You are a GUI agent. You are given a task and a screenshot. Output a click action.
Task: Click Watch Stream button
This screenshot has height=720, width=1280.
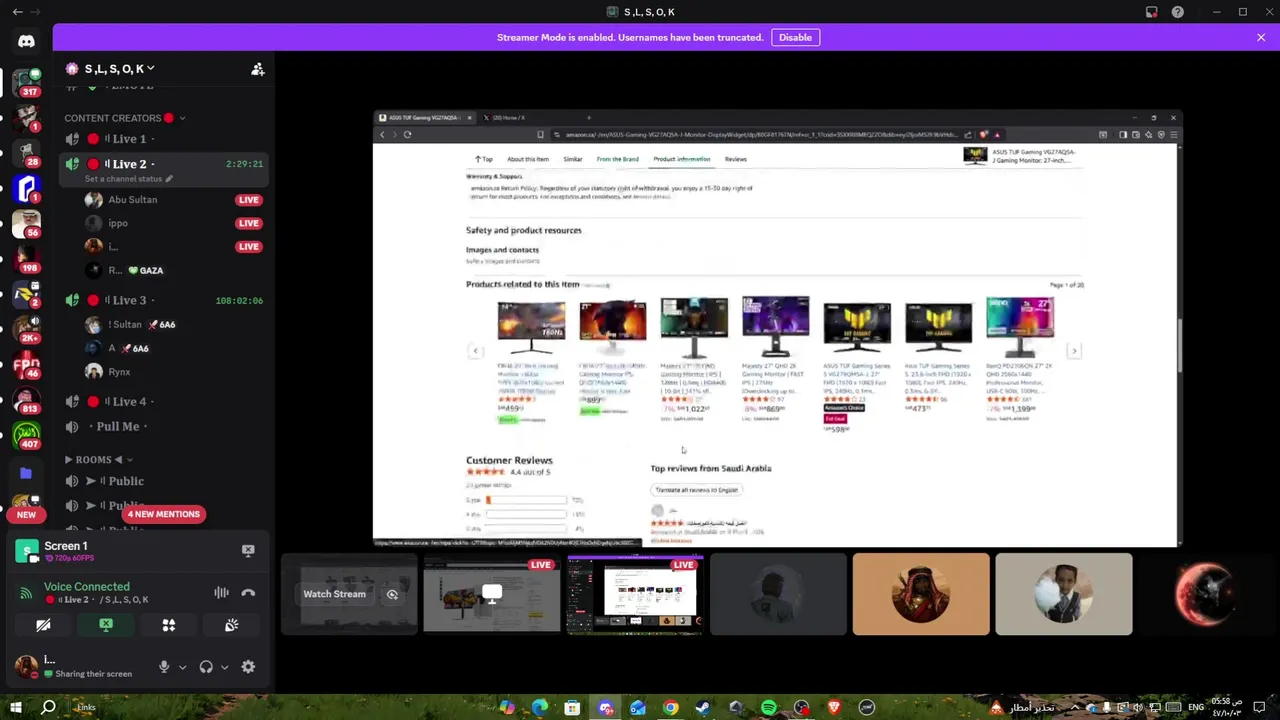point(334,594)
